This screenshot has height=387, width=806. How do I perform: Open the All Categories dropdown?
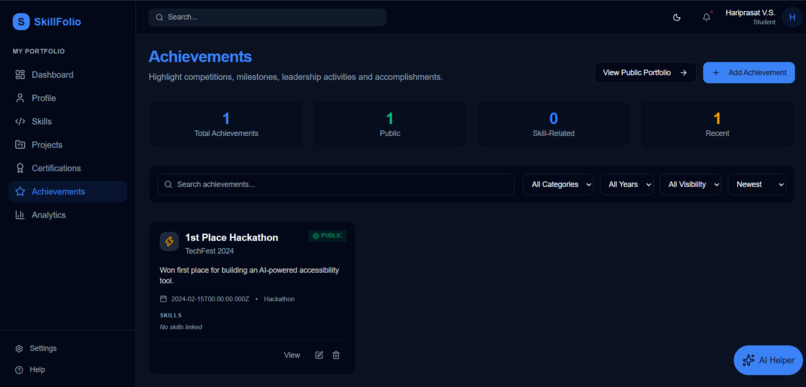[x=558, y=184]
